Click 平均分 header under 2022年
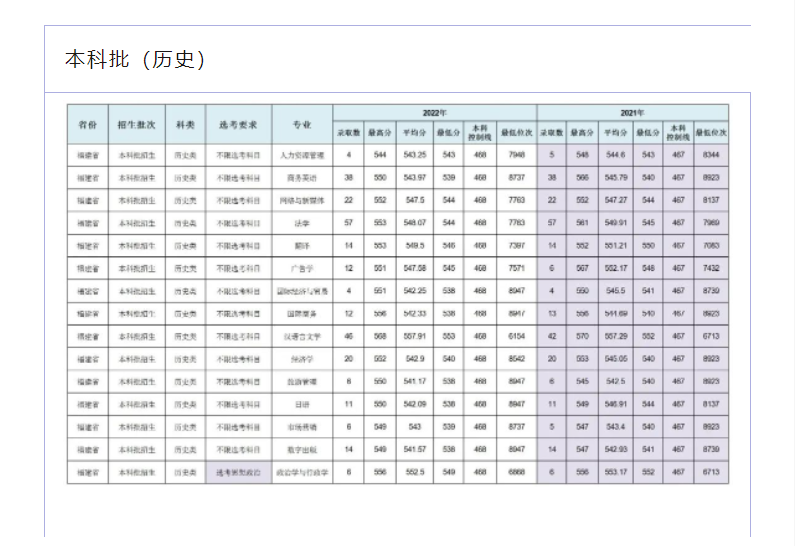Viewport: 795px width, 546px height. 415,132
